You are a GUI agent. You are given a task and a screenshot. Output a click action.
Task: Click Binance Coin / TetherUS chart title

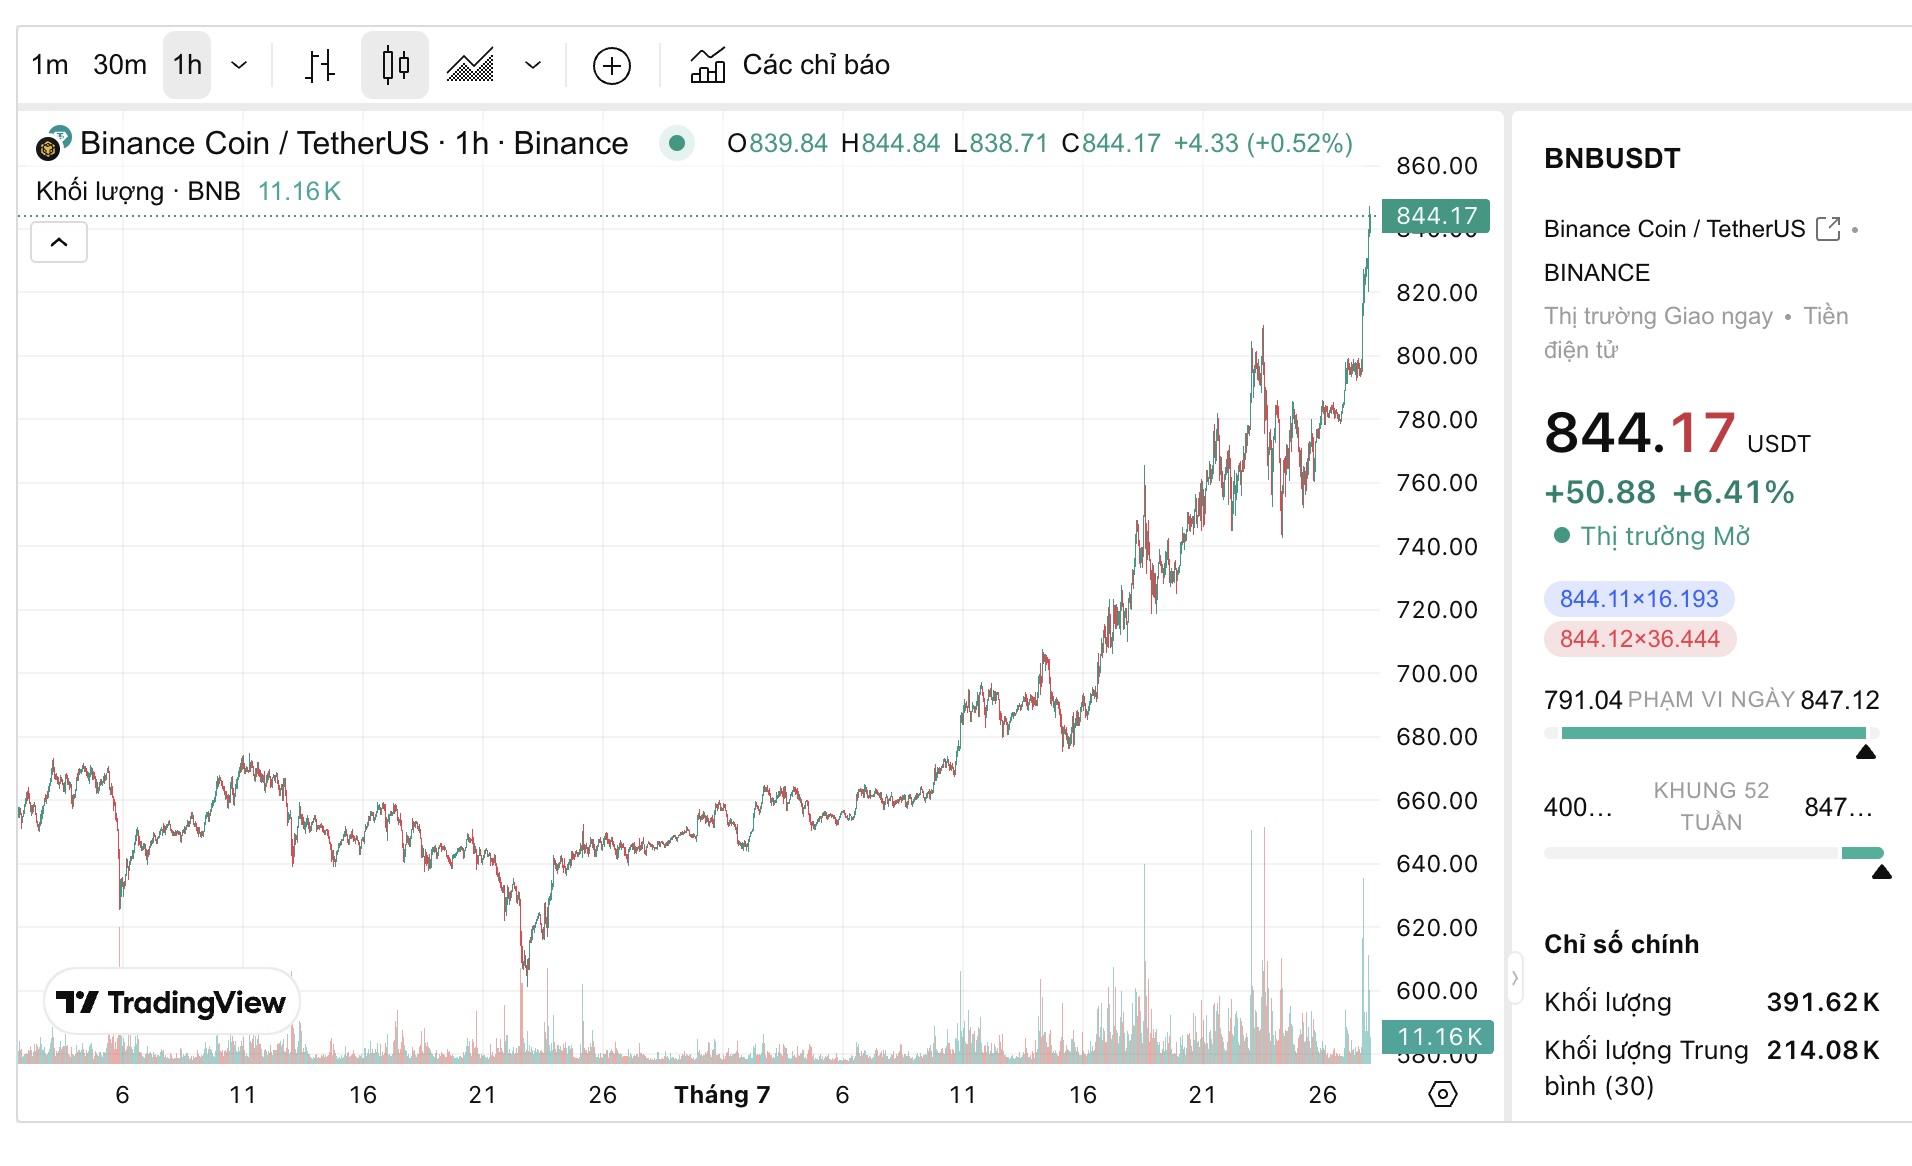(x=354, y=143)
